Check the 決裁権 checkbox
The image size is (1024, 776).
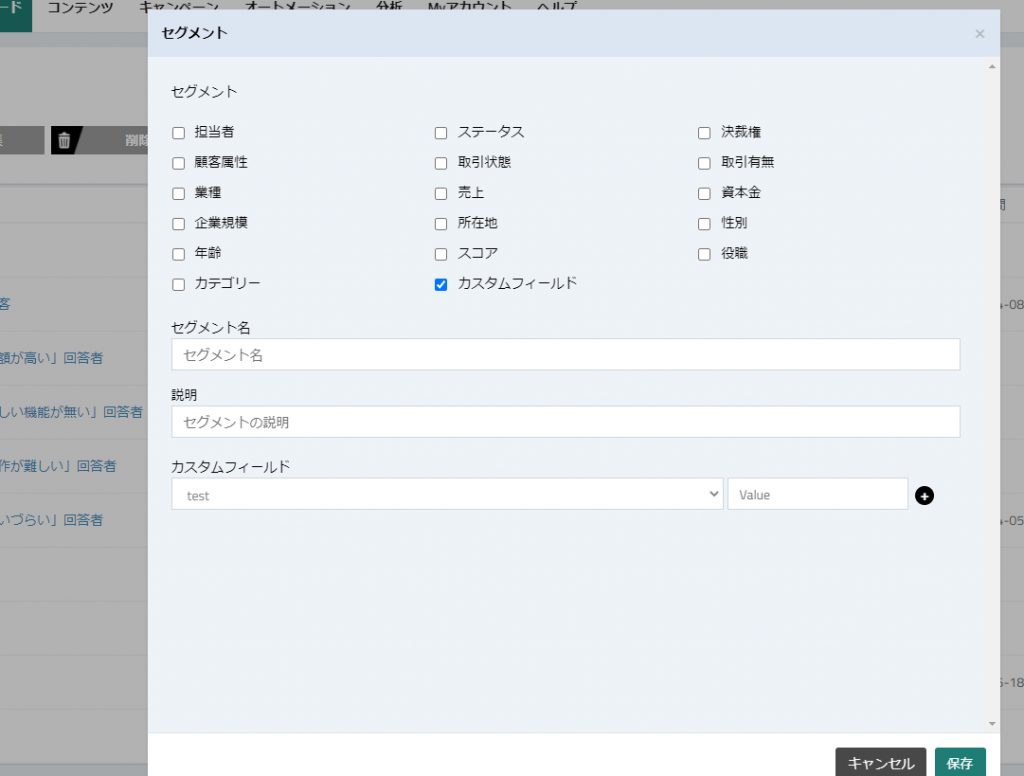click(704, 133)
